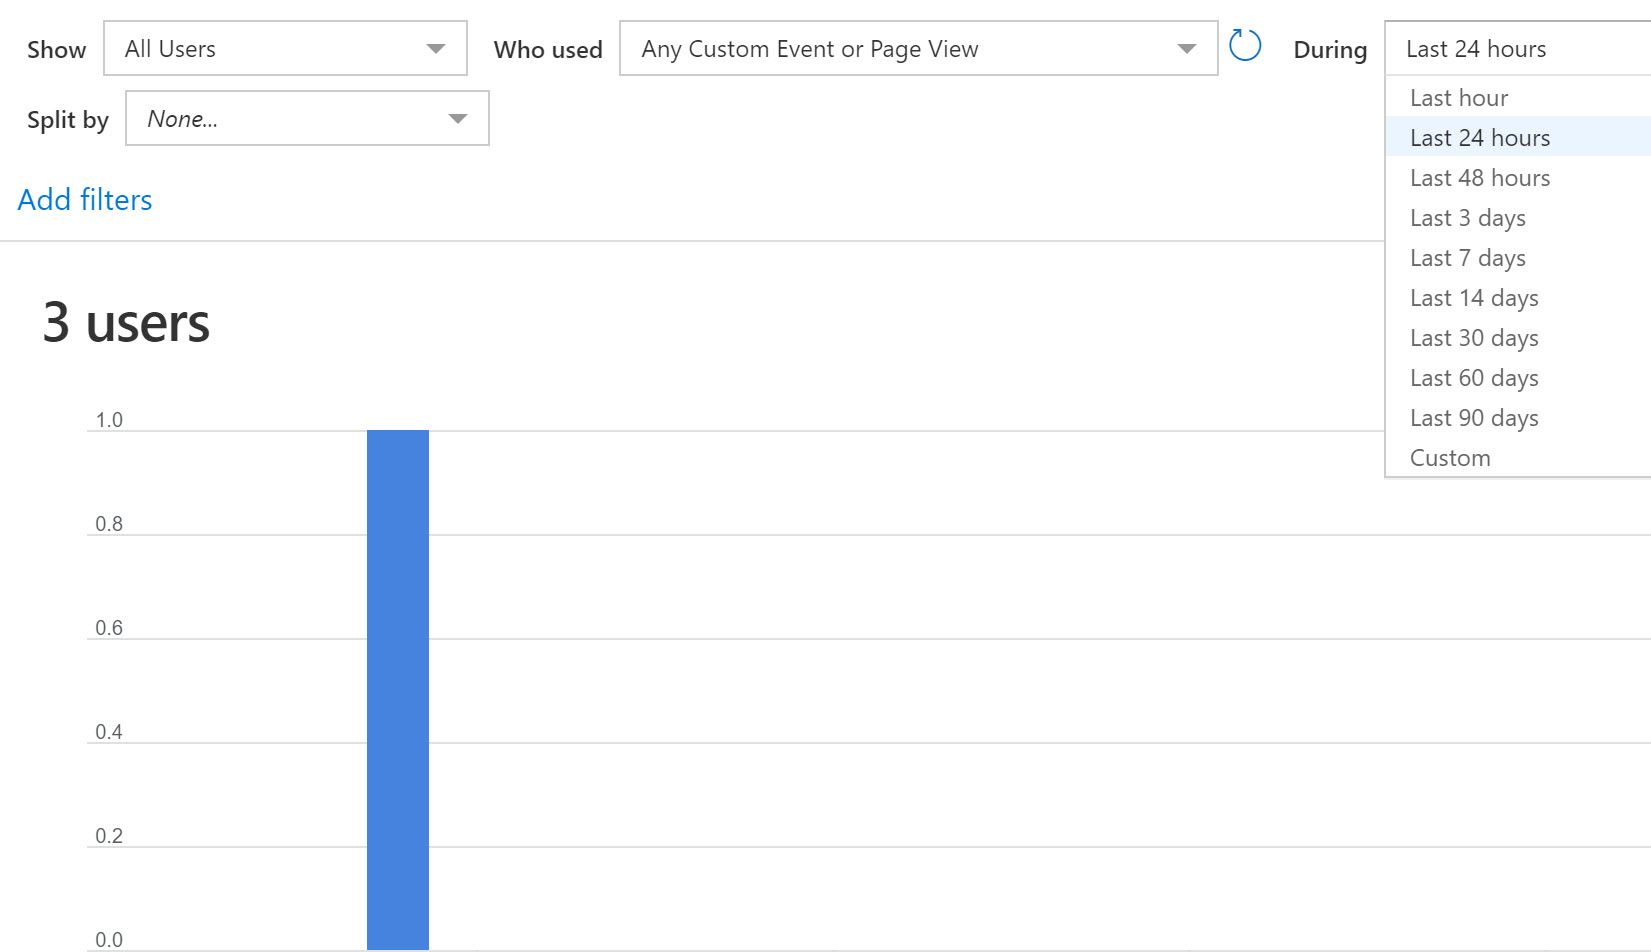Open the During time range selector
Screen dimensions: 1651x952
coord(1510,47)
